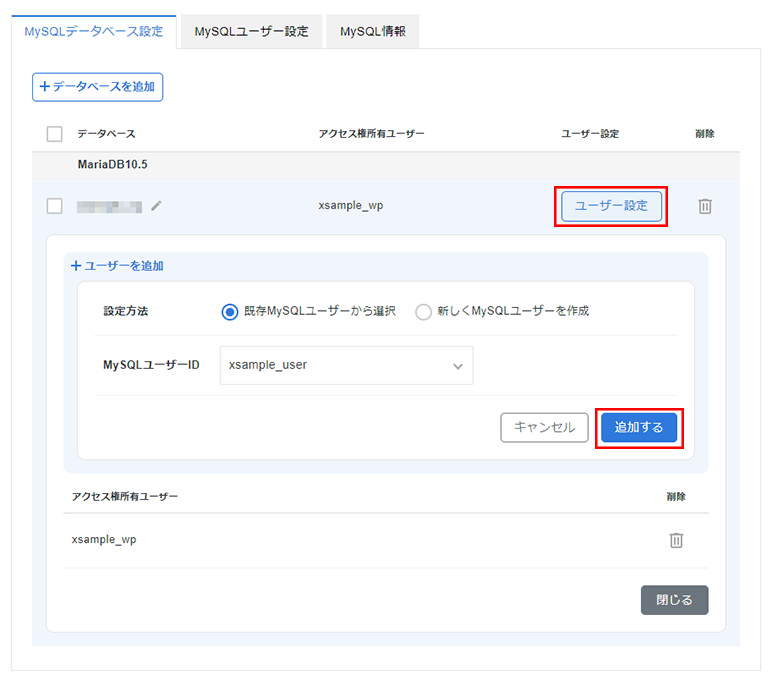Click the 閉じる button
The width and height of the screenshot is (772, 686).
pyautogui.click(x=675, y=600)
